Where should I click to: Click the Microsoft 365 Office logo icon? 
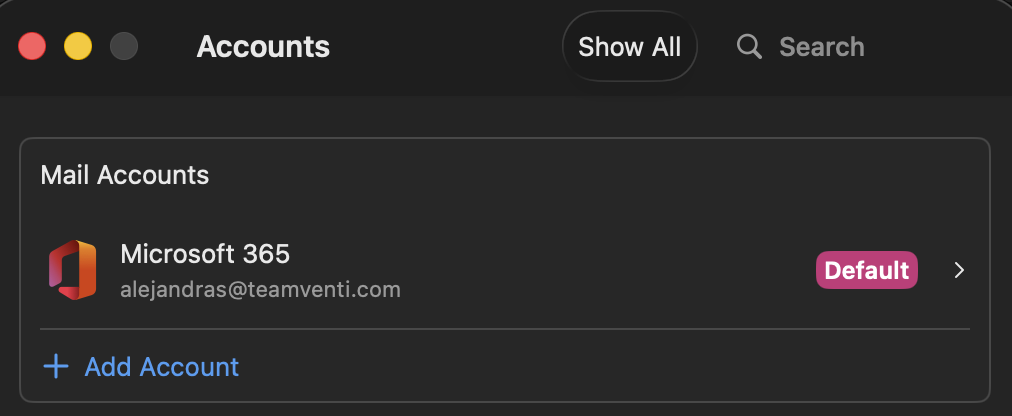point(72,270)
